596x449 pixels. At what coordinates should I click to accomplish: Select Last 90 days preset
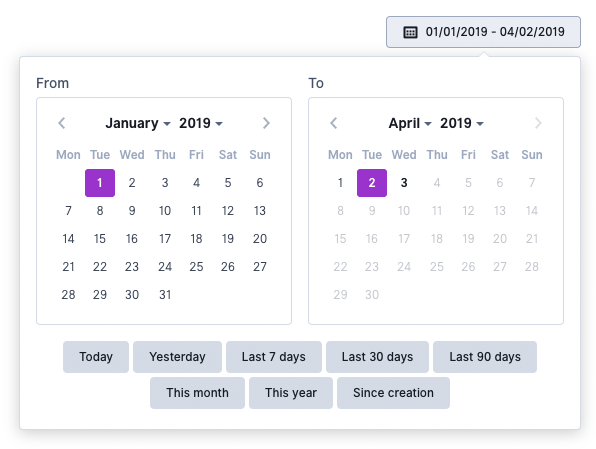pos(485,357)
